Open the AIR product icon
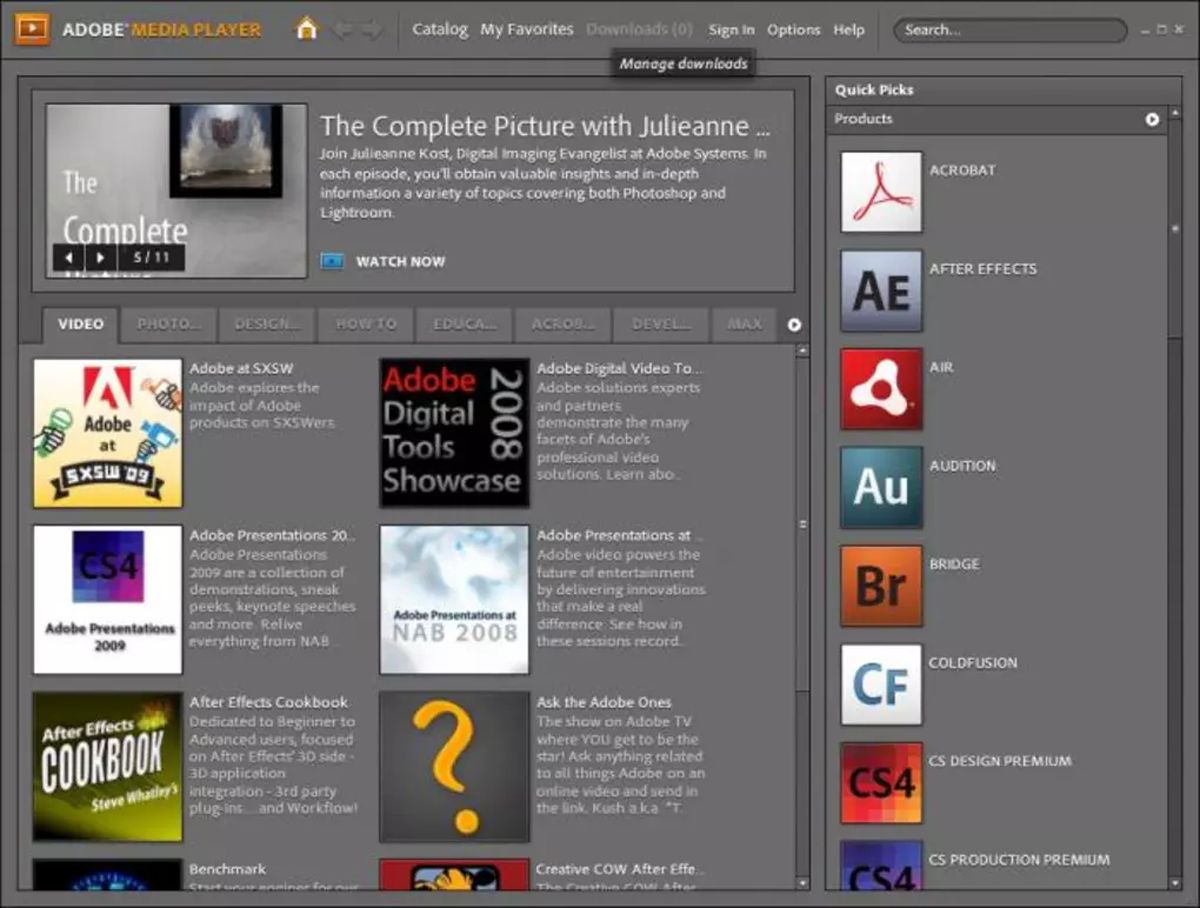Viewport: 1200px width, 908px height. pyautogui.click(x=881, y=389)
